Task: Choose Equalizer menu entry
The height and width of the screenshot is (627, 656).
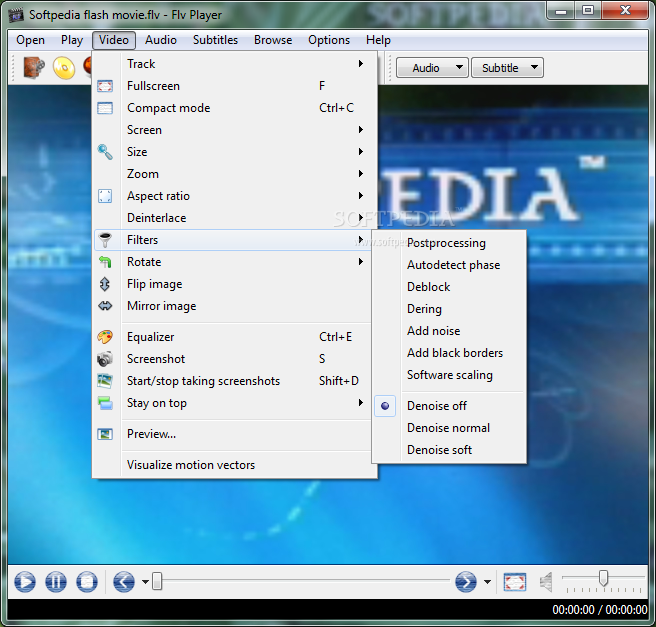Action: [x=234, y=337]
